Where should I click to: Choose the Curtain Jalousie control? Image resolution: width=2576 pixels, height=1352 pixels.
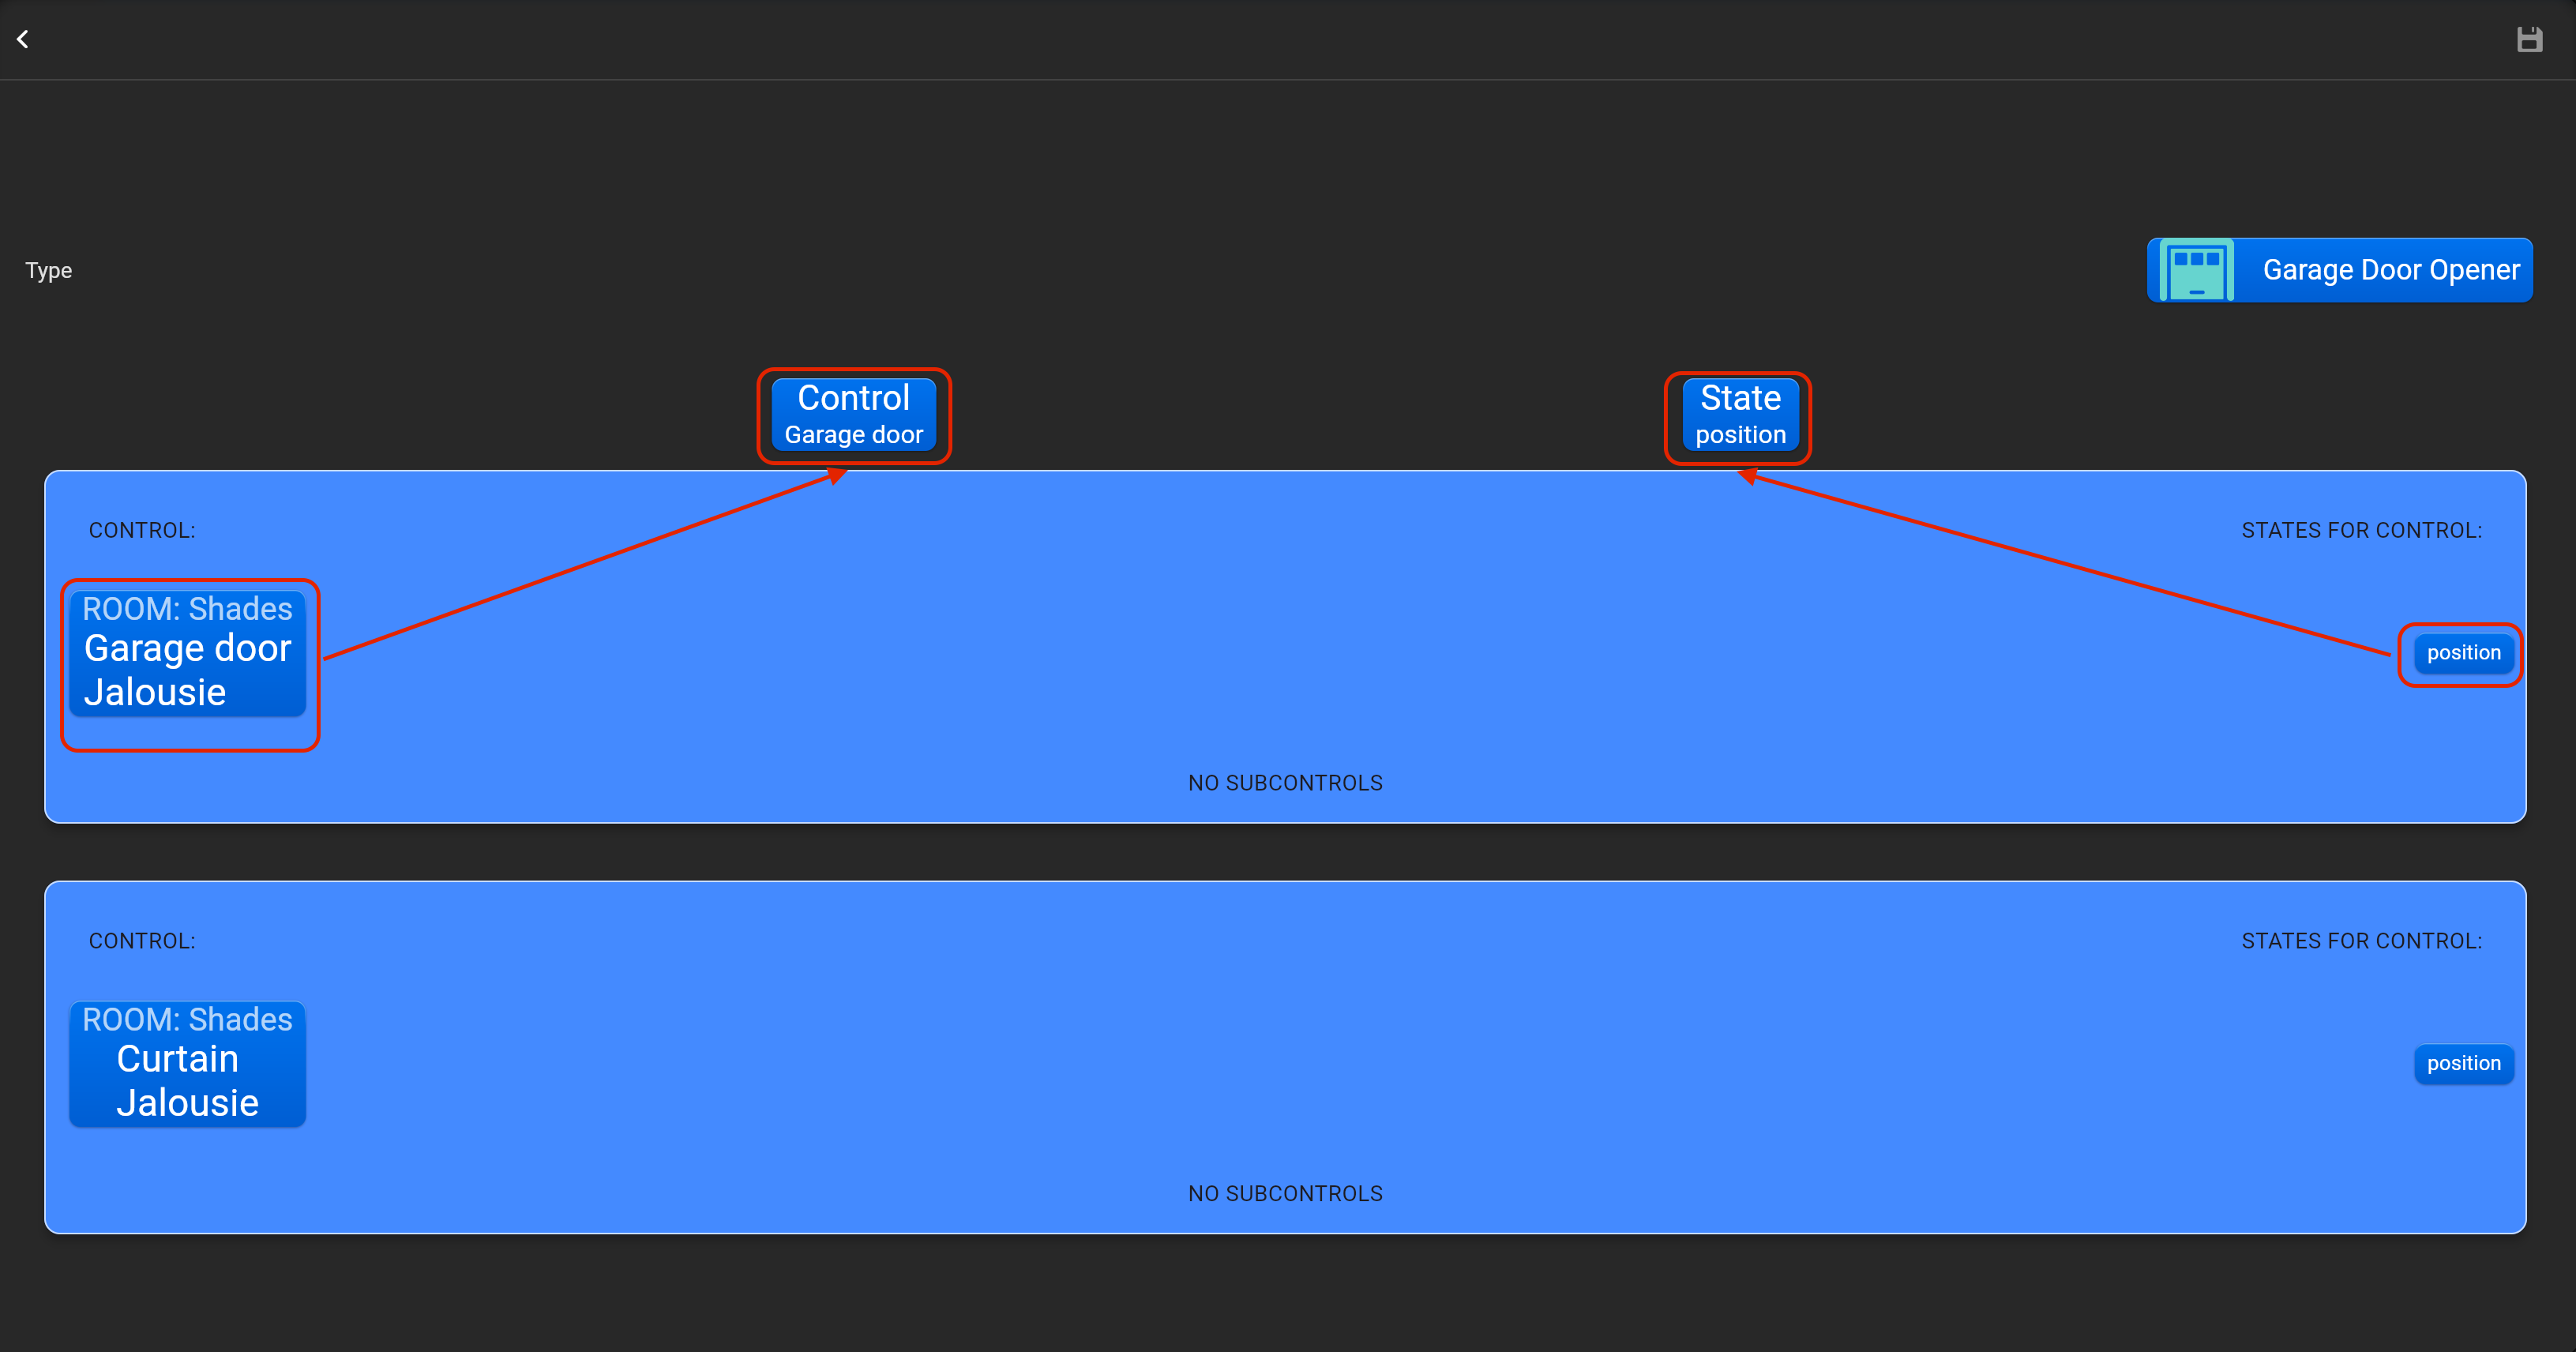[188, 1080]
